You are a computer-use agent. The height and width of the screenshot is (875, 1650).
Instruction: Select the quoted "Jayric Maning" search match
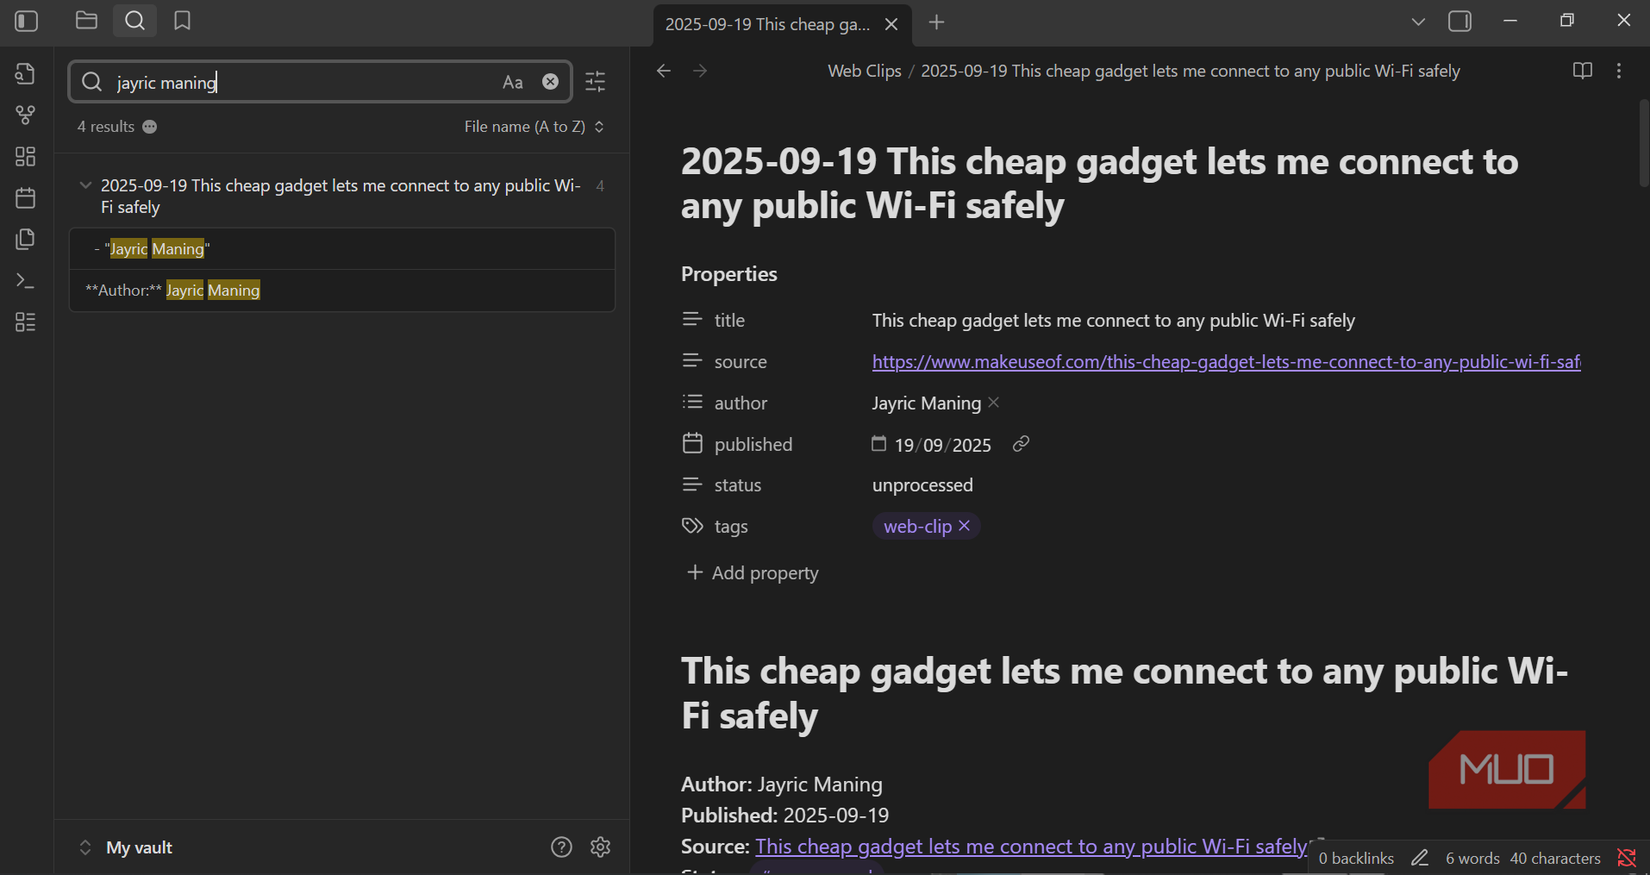tap(342, 249)
